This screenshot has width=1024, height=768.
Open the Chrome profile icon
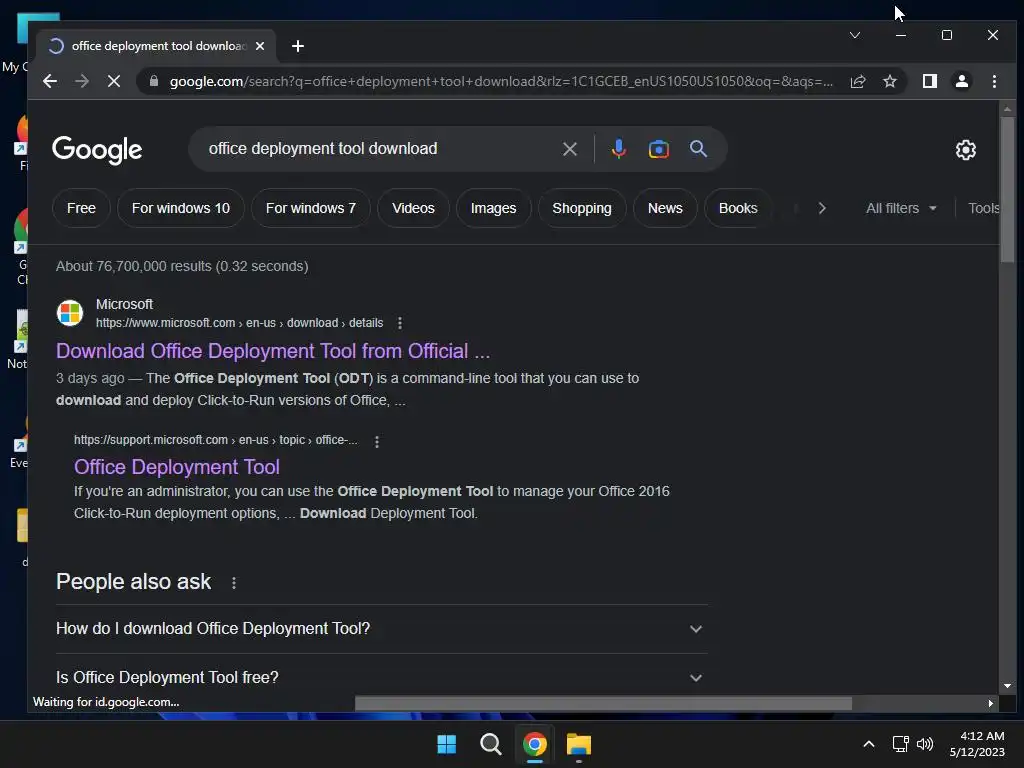click(x=962, y=81)
